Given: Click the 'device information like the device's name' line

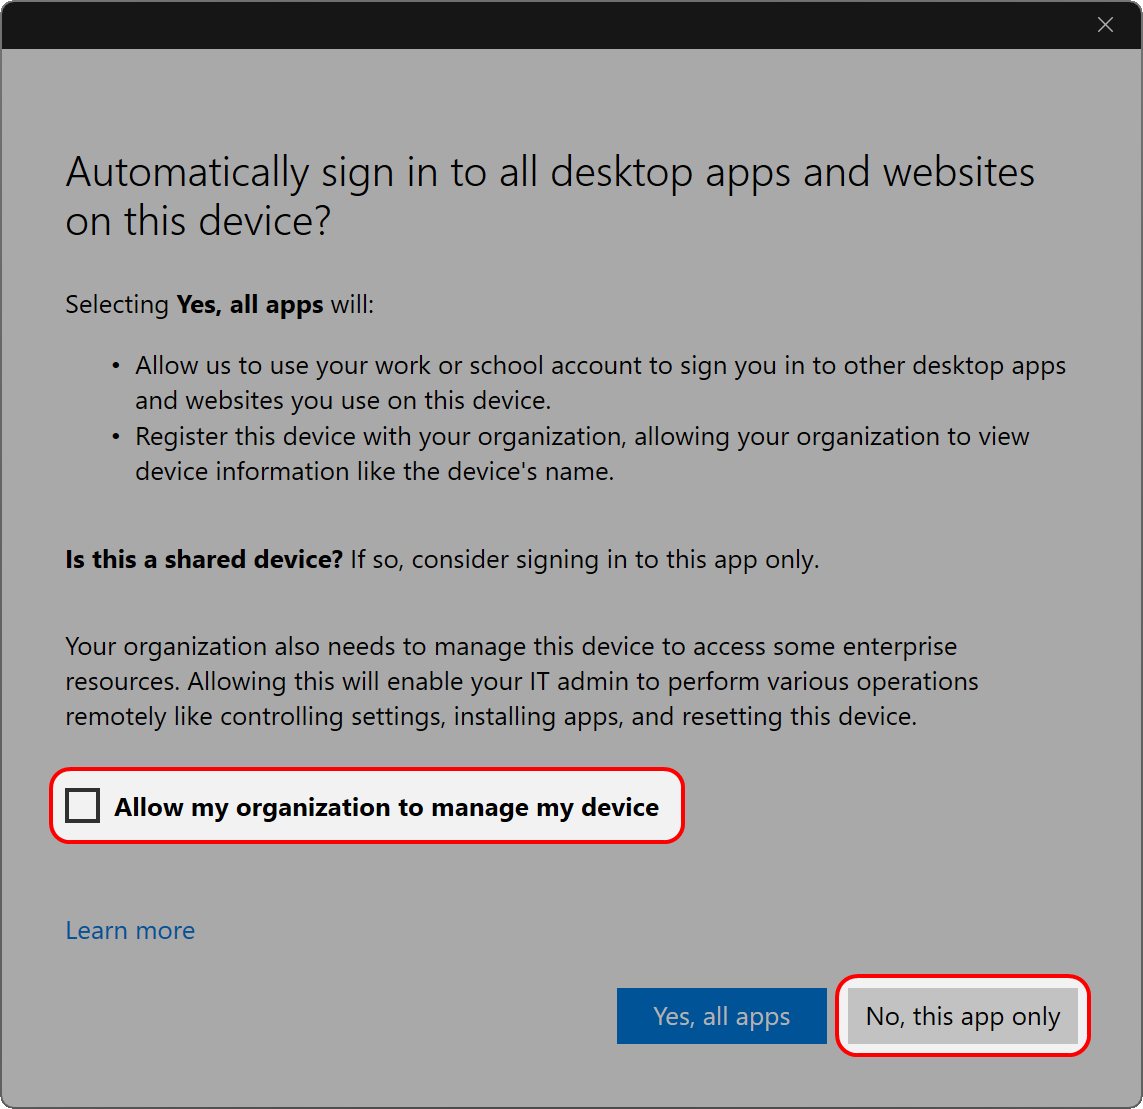Looking at the screenshot, I should (x=374, y=472).
